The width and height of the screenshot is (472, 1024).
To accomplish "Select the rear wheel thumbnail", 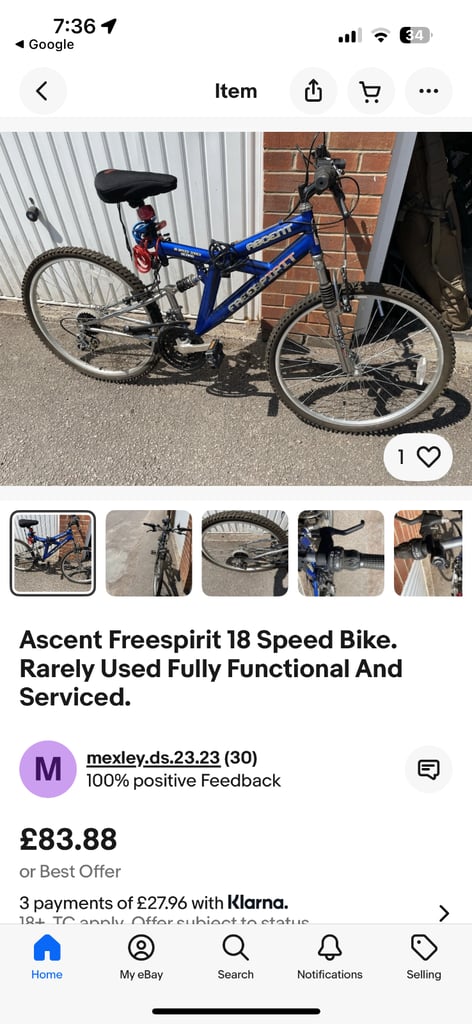I will [245, 553].
